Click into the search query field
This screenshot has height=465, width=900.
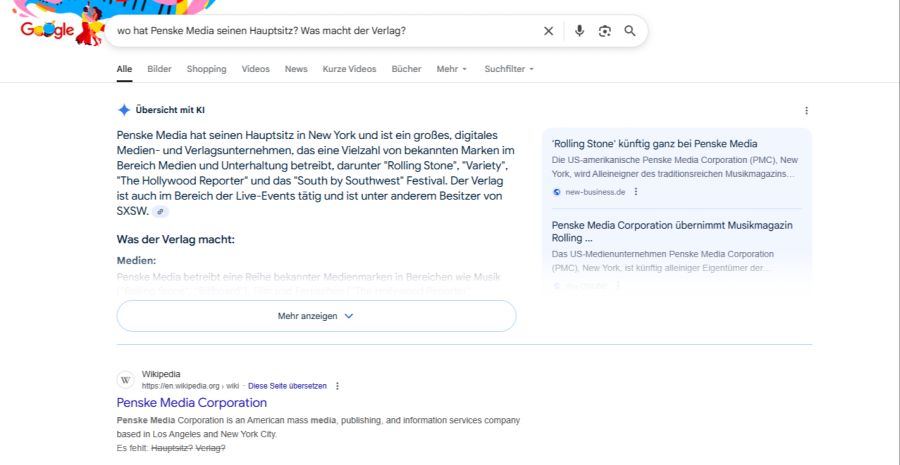tap(324, 31)
